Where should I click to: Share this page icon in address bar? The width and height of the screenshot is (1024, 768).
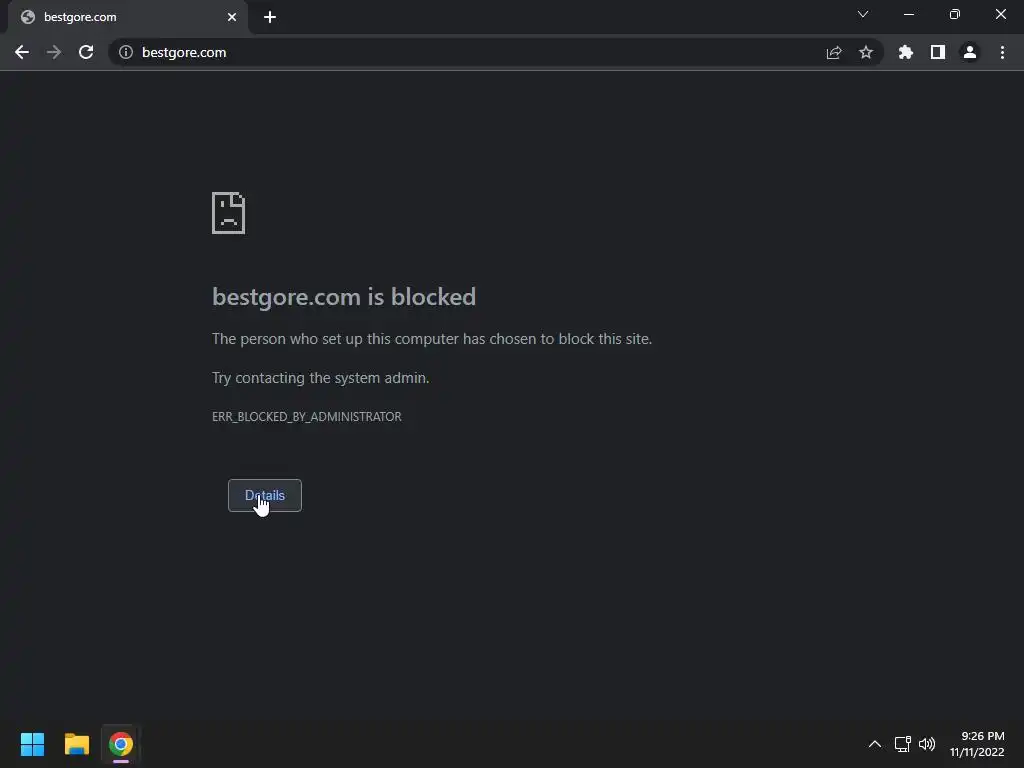pyautogui.click(x=834, y=52)
